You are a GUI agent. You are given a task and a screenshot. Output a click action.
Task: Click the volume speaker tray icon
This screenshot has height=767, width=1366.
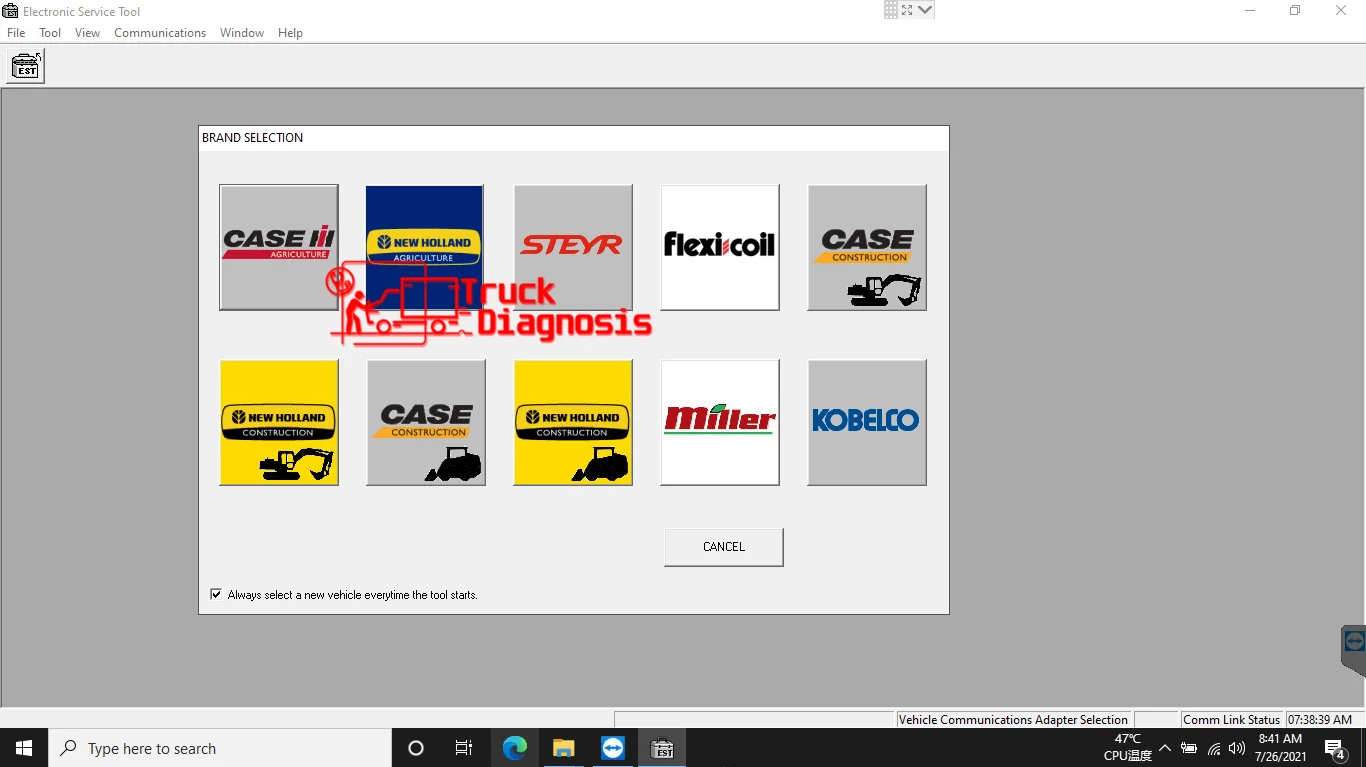pyautogui.click(x=1237, y=748)
